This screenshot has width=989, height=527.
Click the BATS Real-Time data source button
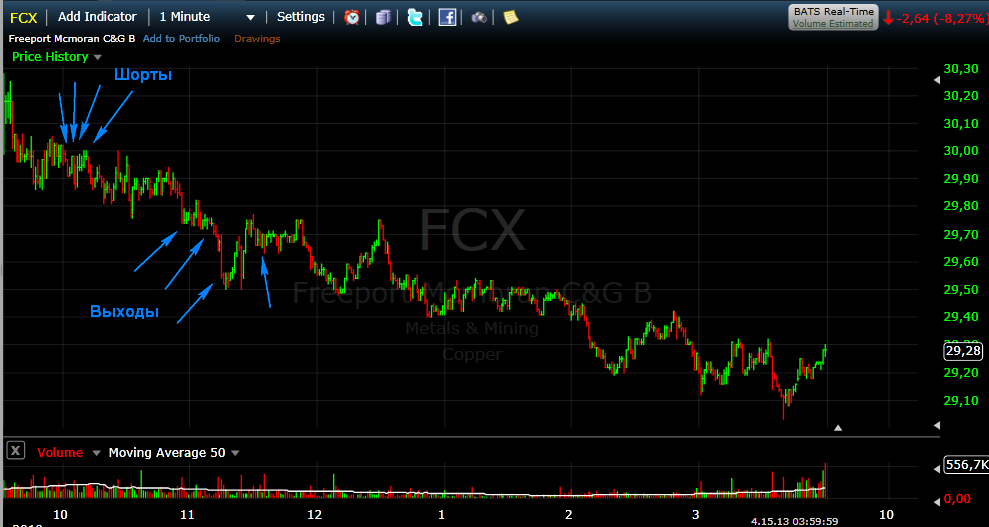tap(832, 17)
